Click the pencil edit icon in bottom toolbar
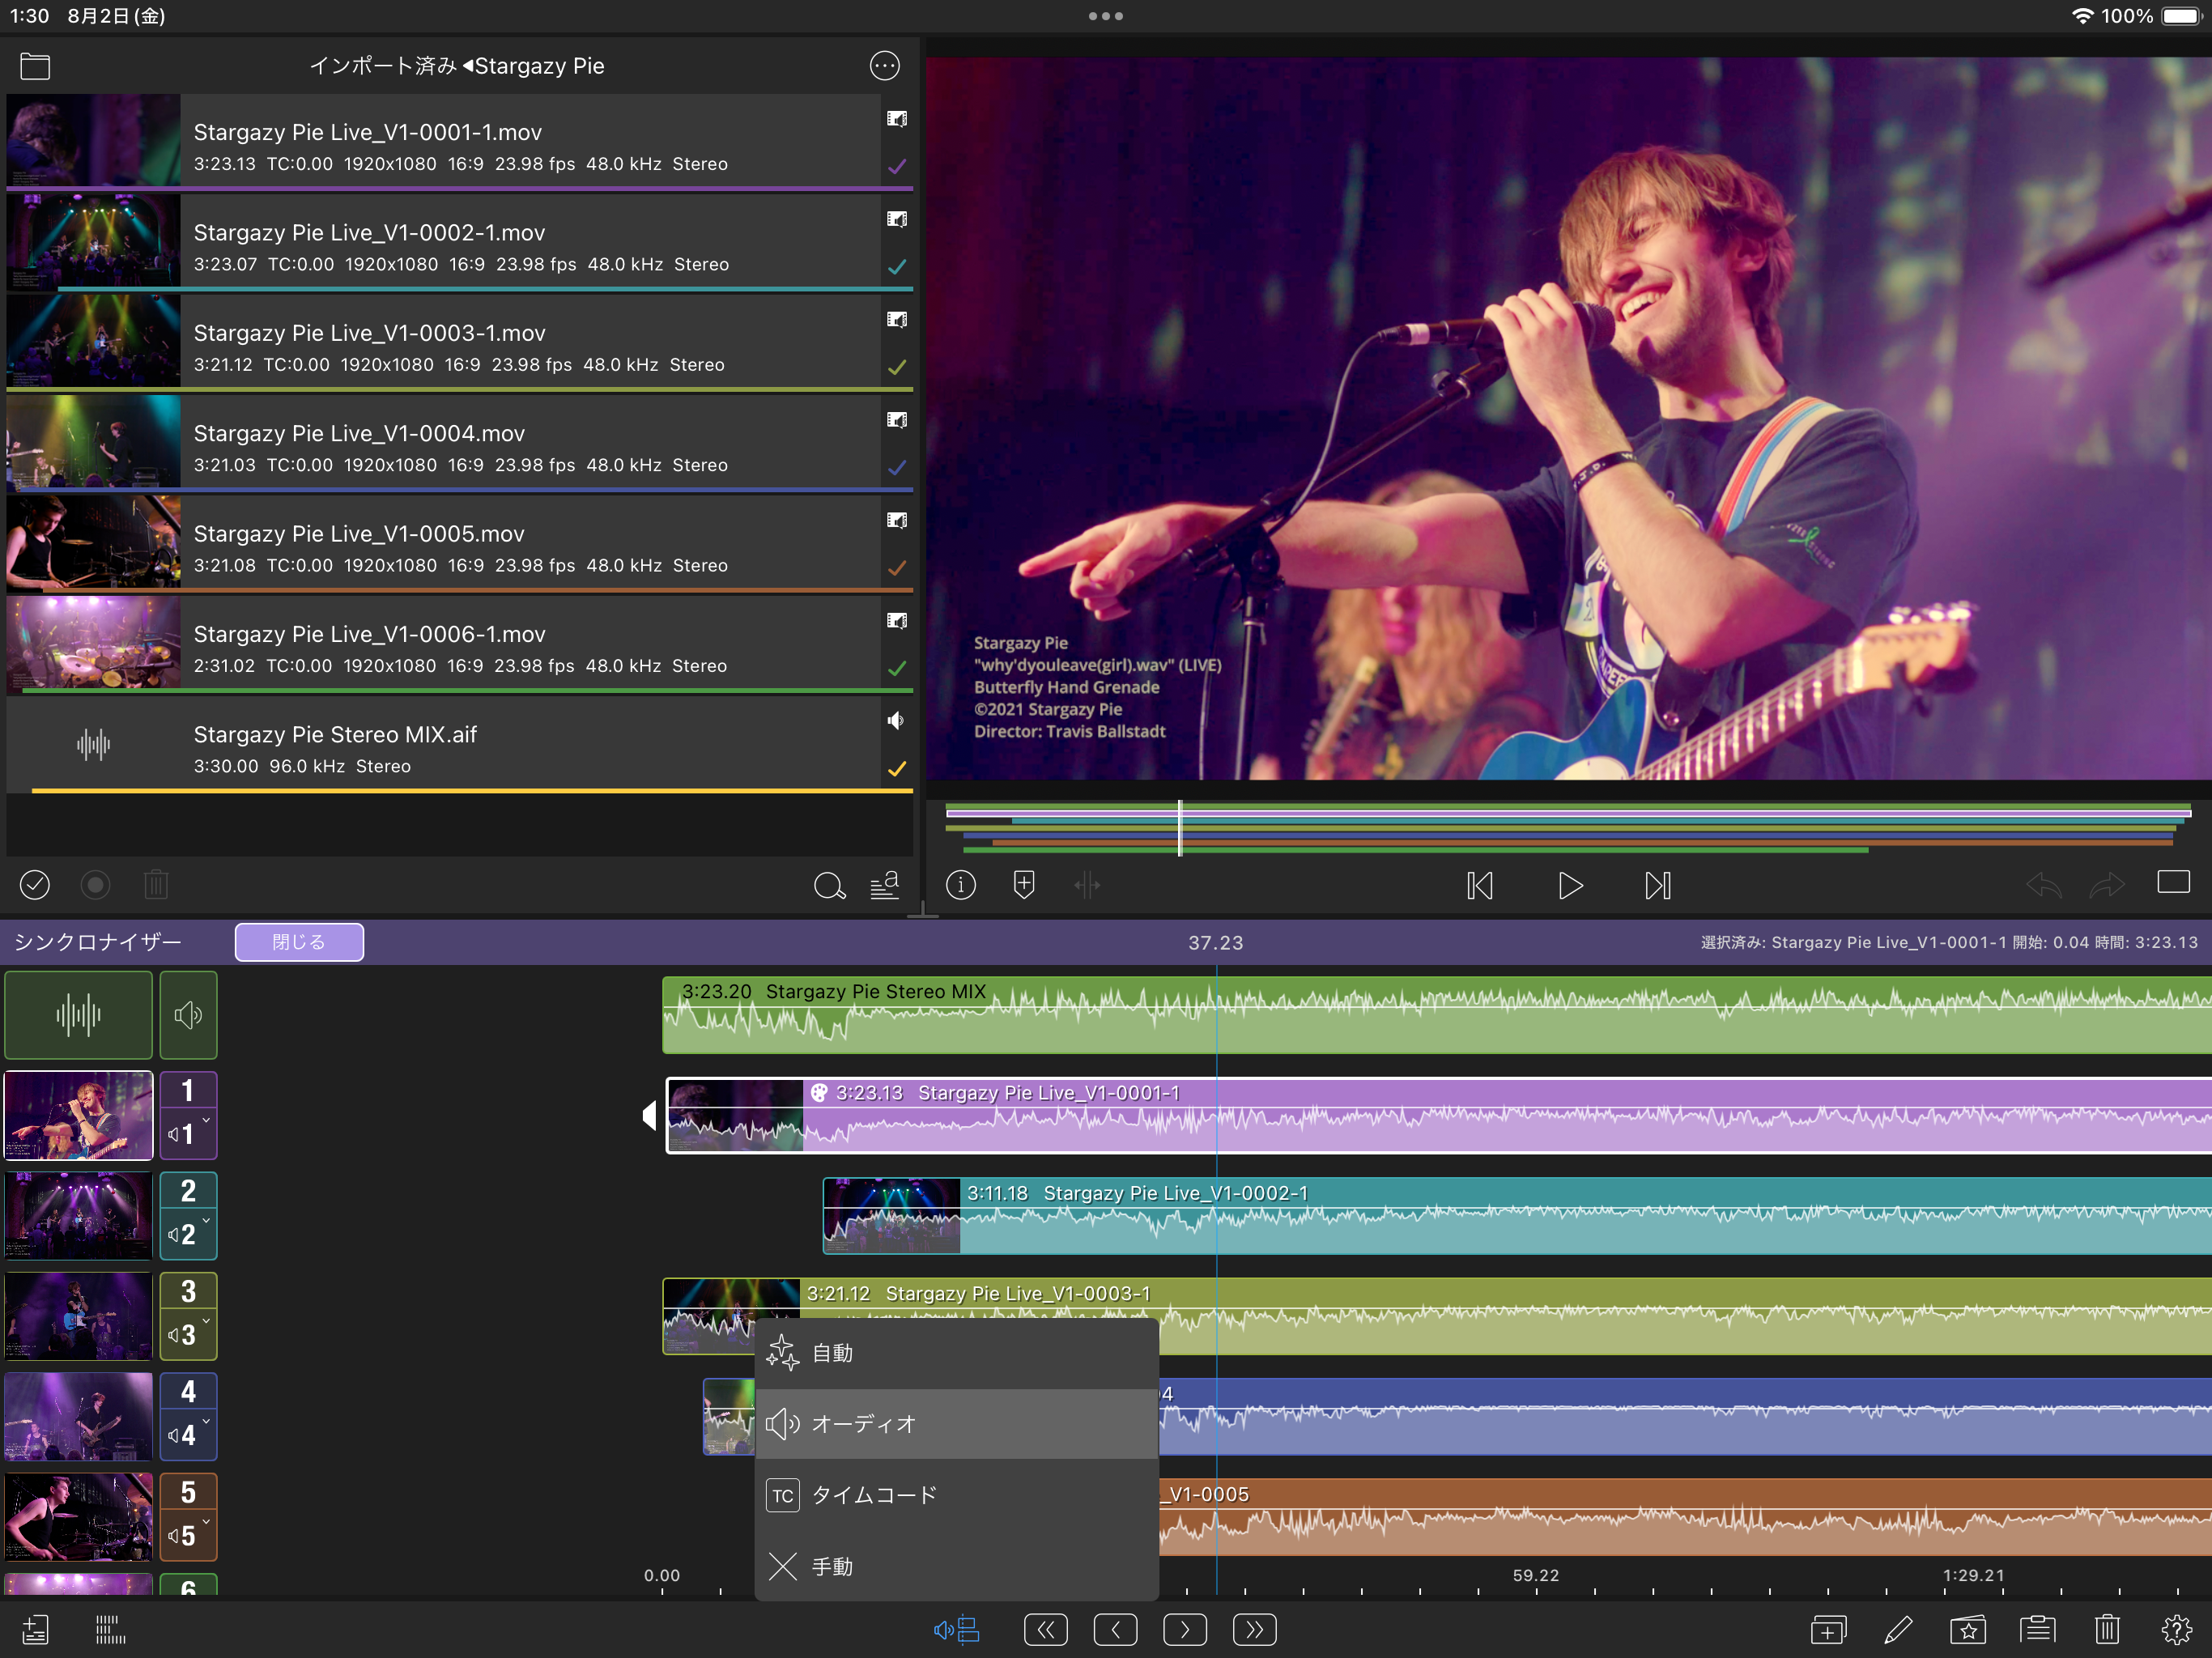This screenshot has width=2212, height=1658. pyautogui.click(x=1897, y=1629)
